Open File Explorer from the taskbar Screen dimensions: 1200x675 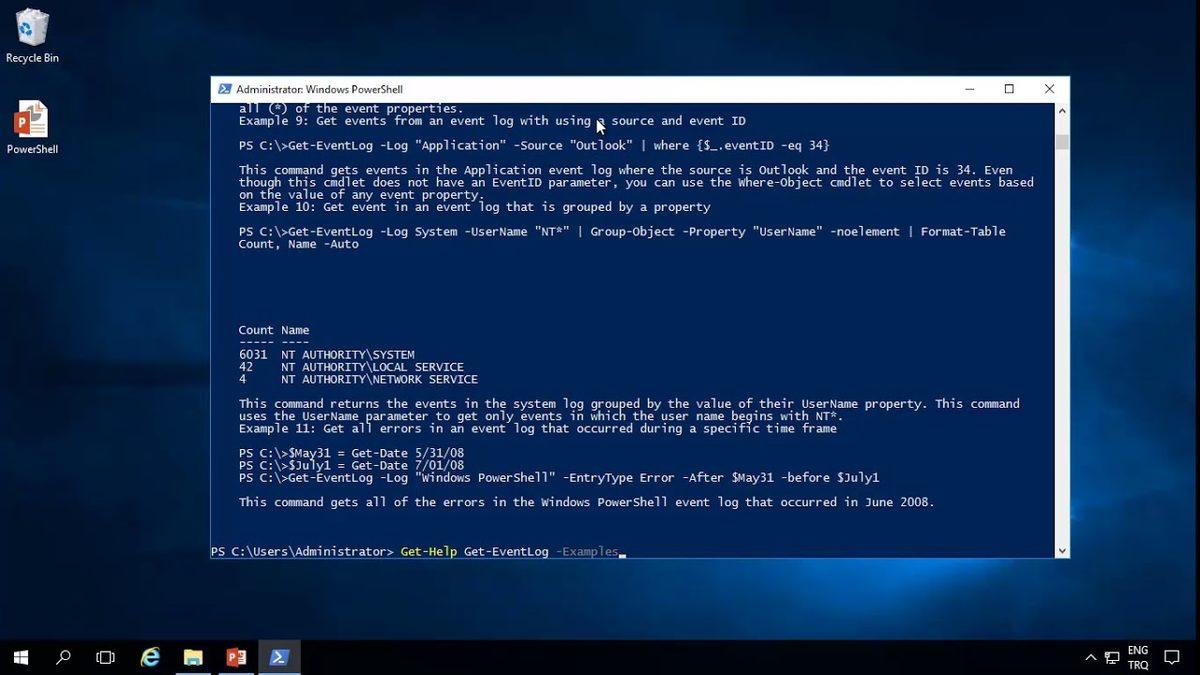coord(193,657)
